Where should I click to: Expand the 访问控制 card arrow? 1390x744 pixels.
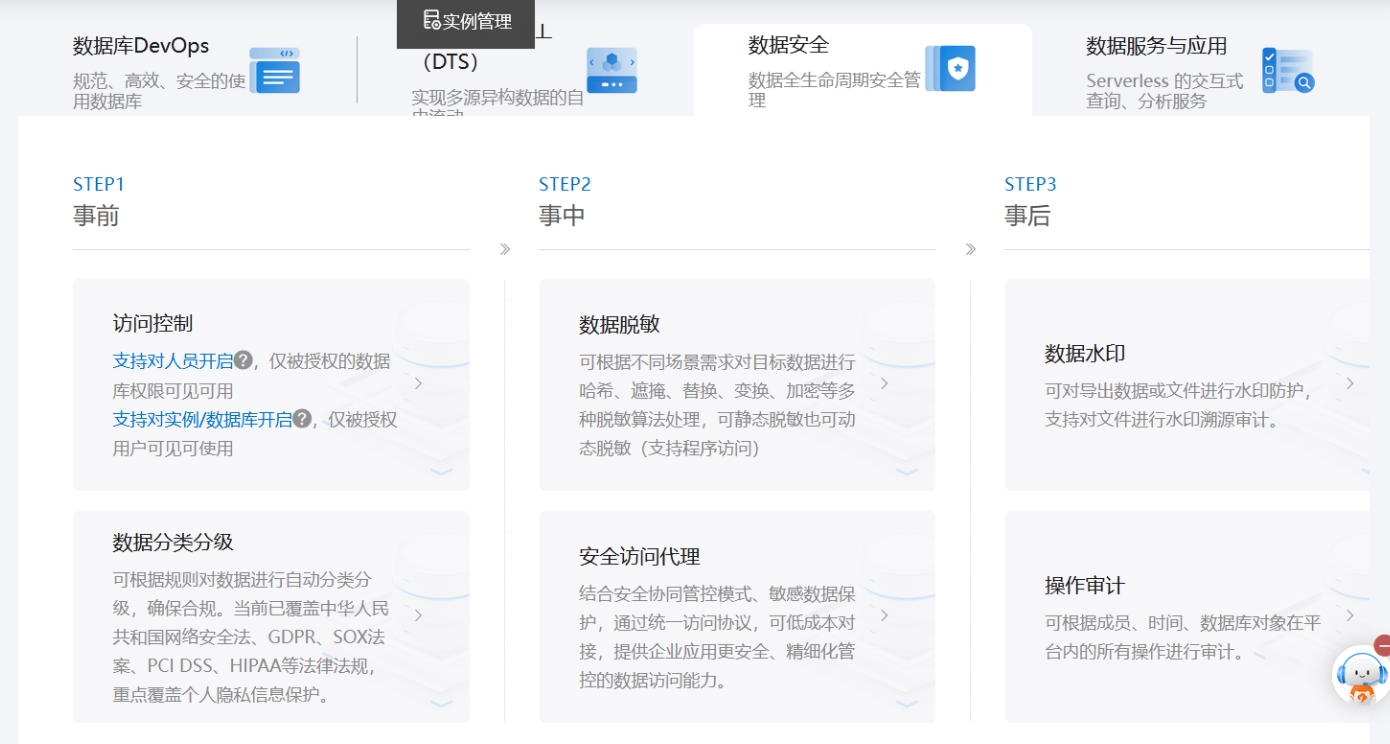418,383
